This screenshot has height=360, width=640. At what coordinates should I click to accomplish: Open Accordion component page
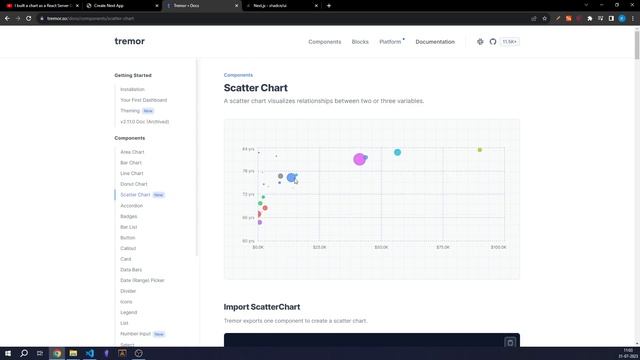coord(131,206)
